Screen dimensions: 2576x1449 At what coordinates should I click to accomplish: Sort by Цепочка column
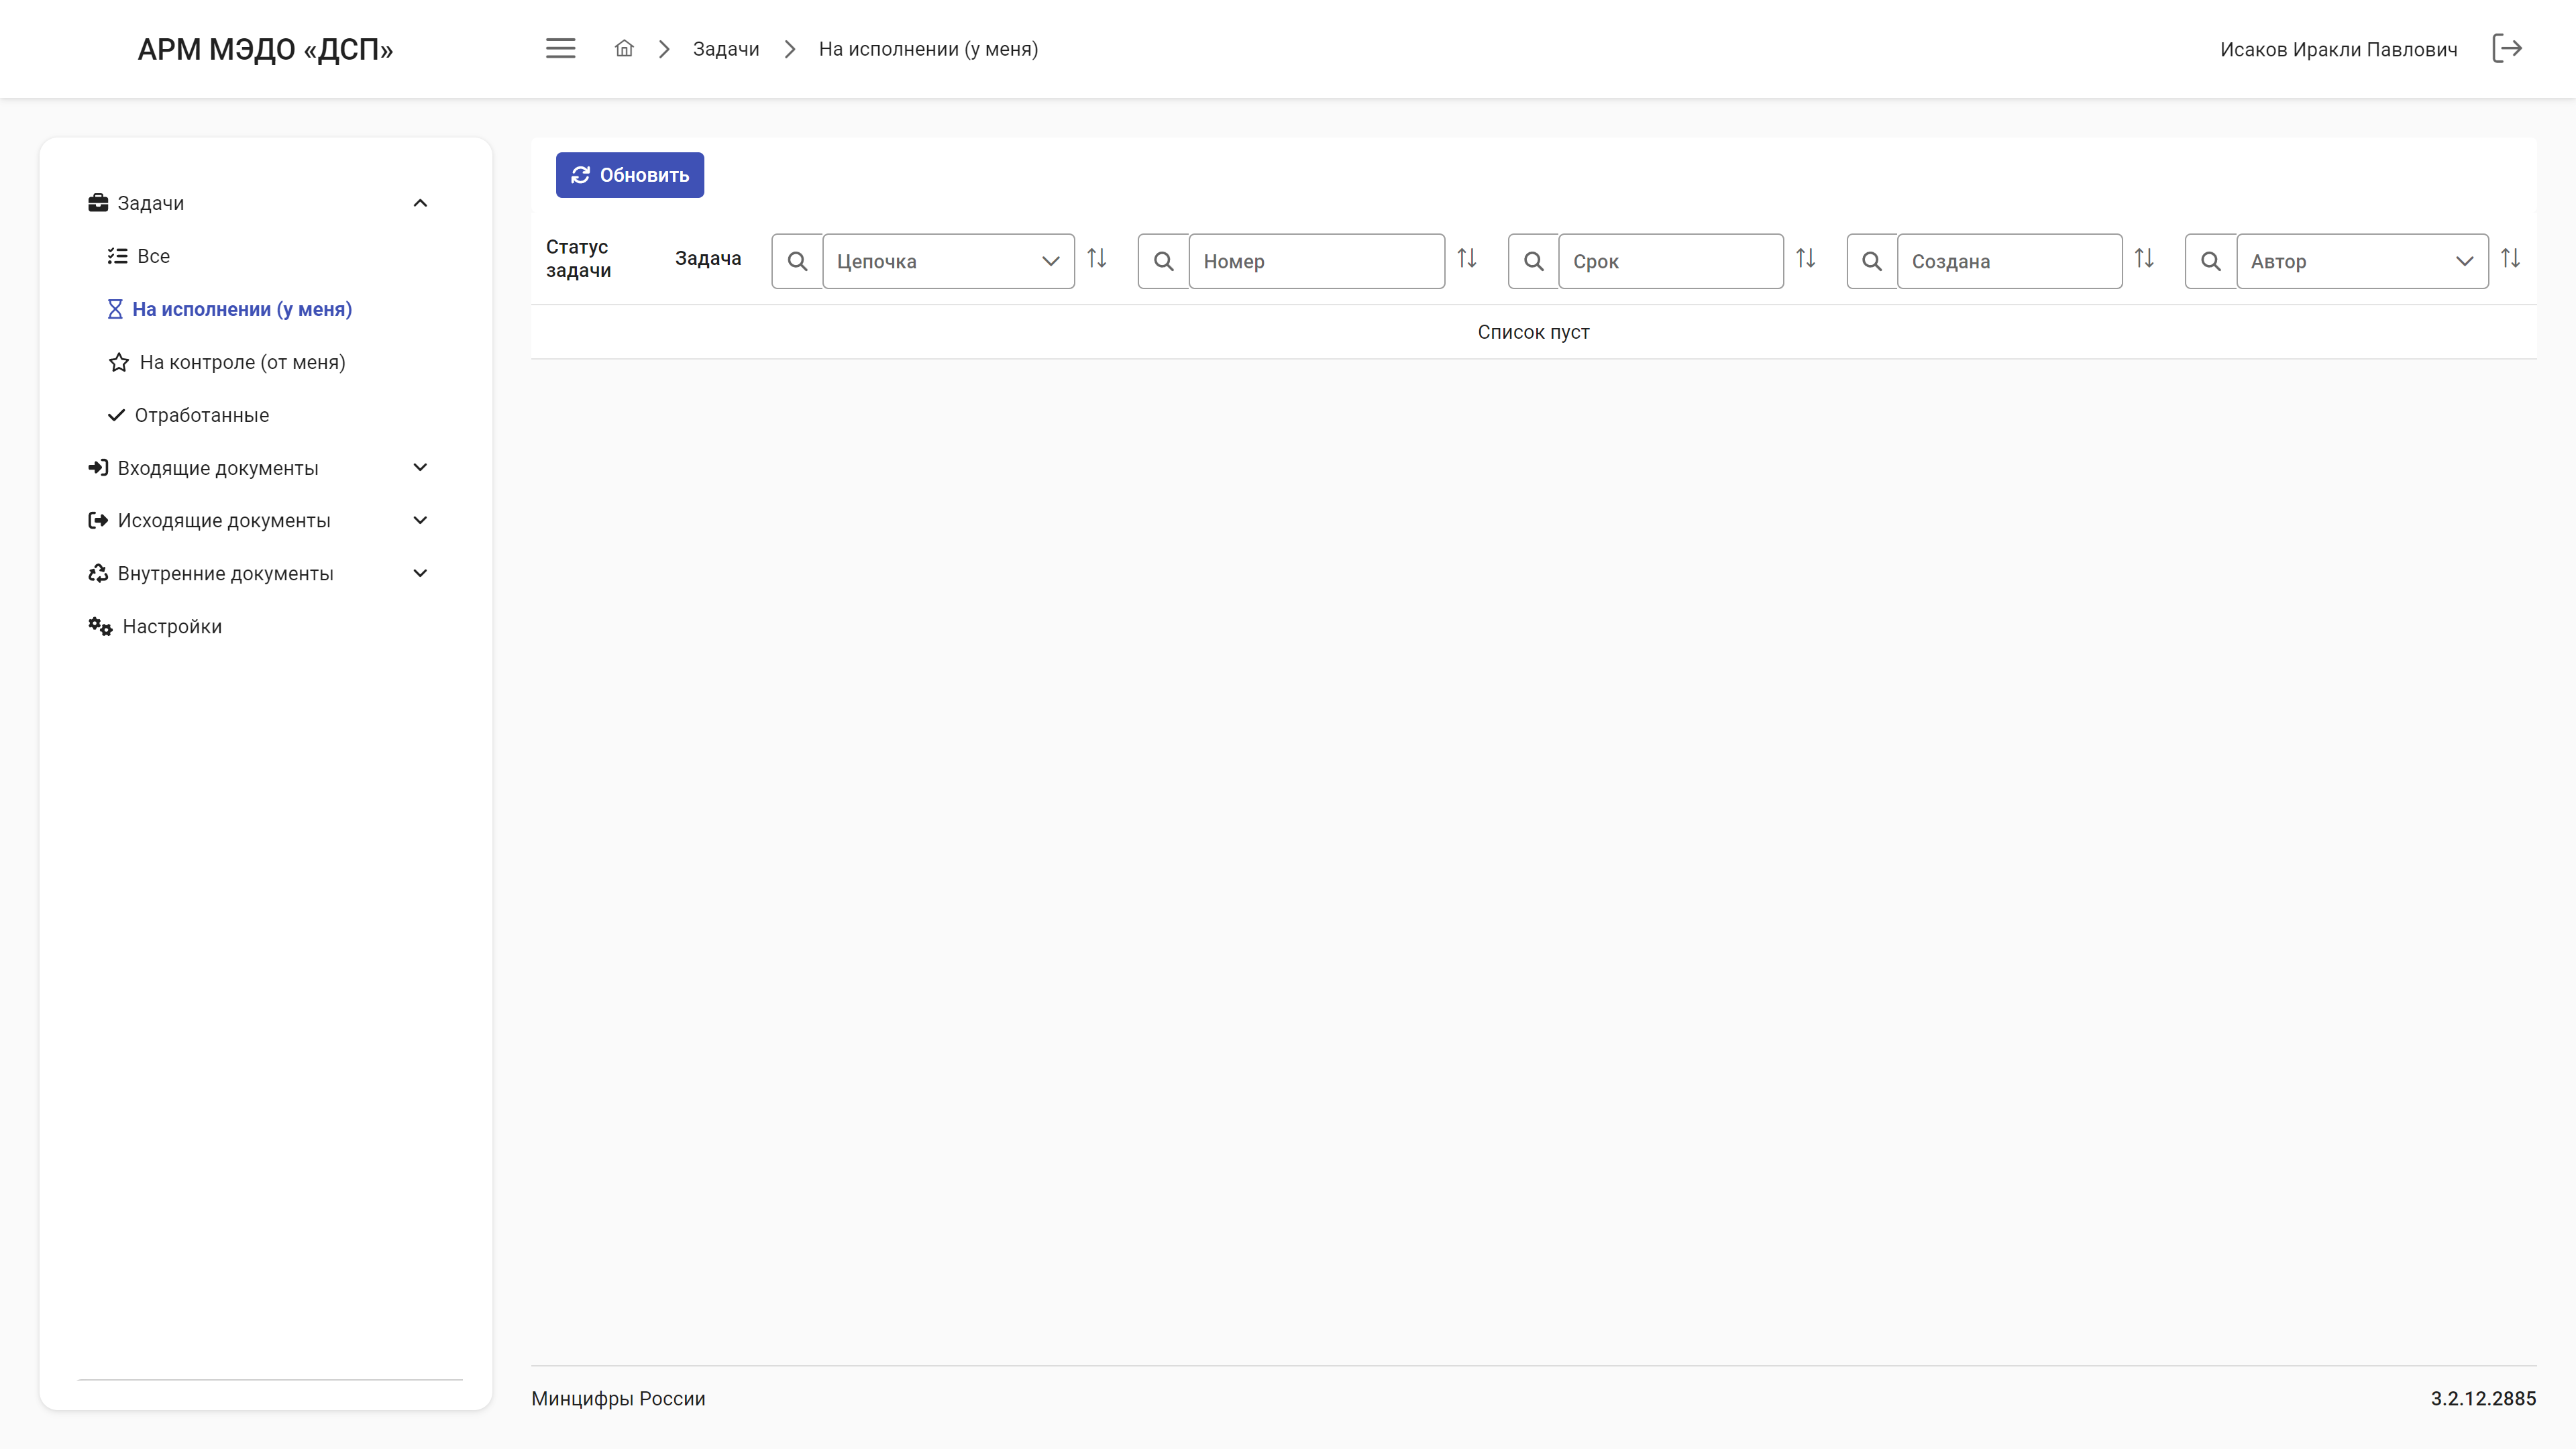pyautogui.click(x=1097, y=259)
